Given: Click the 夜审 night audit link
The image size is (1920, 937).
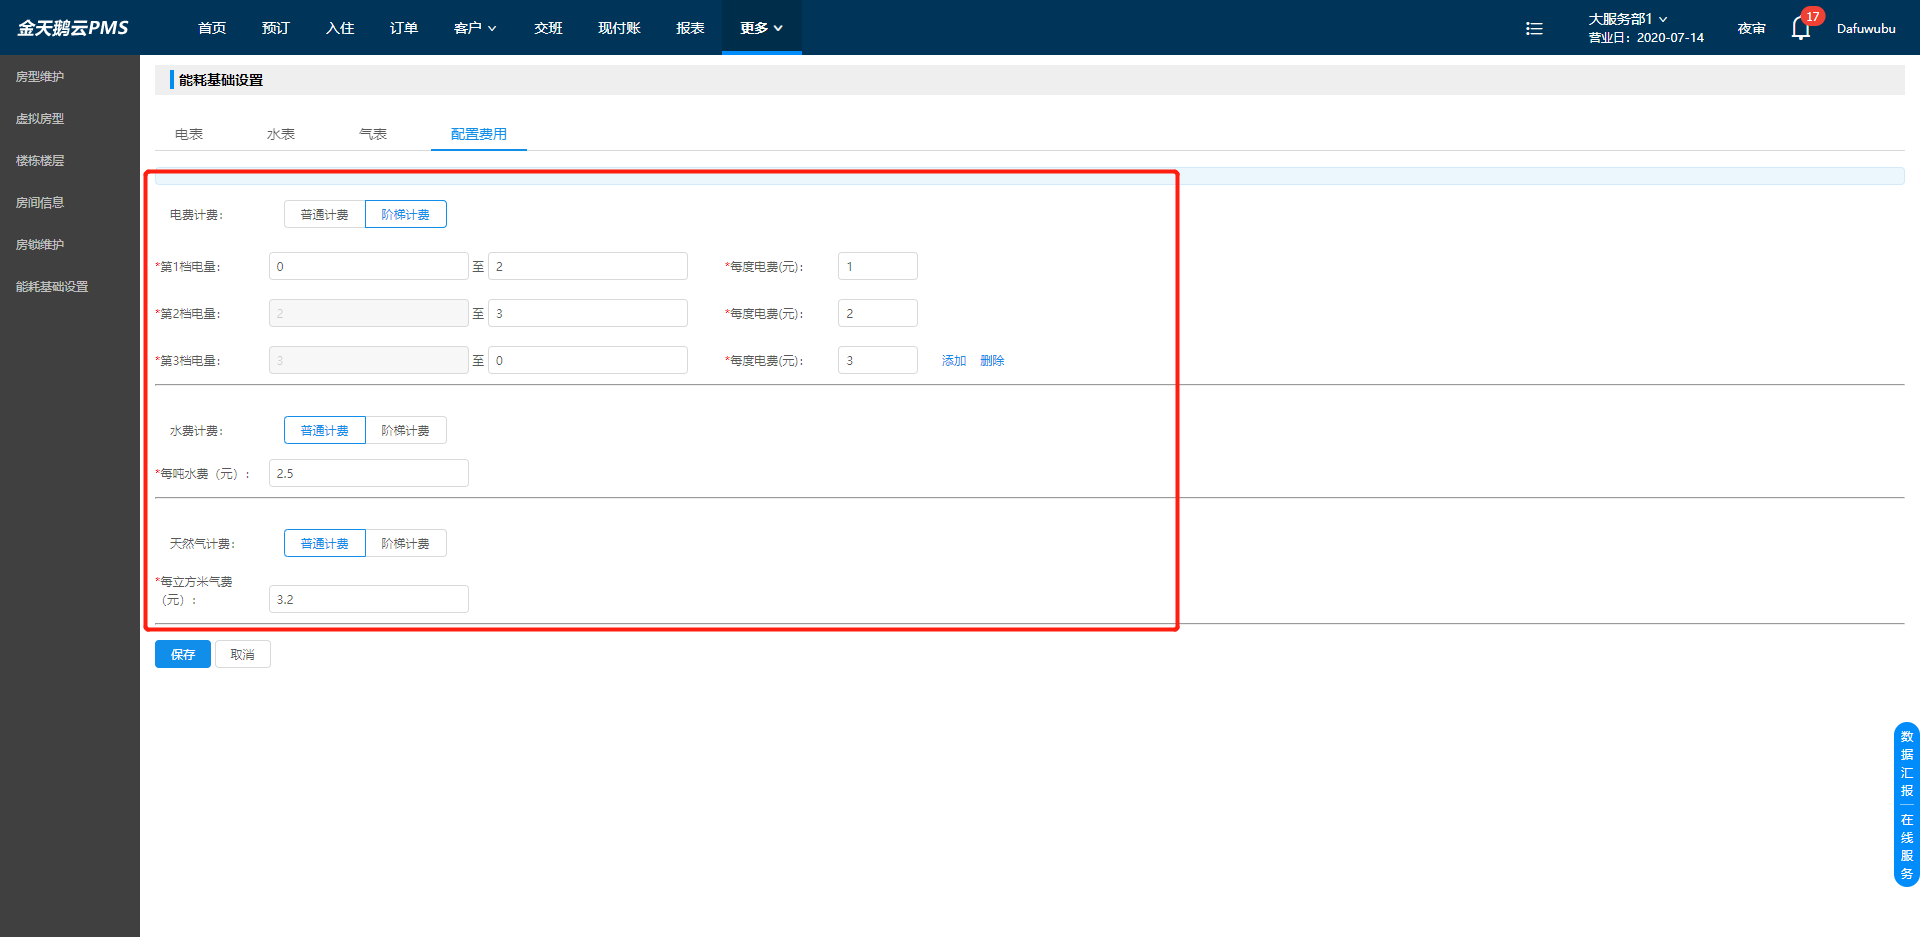Looking at the screenshot, I should [1751, 28].
